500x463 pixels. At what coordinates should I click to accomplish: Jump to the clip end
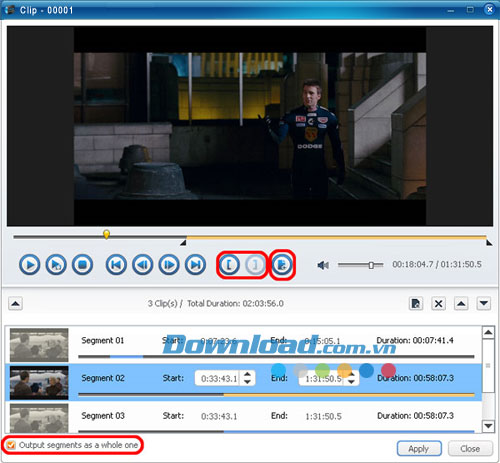click(195, 265)
